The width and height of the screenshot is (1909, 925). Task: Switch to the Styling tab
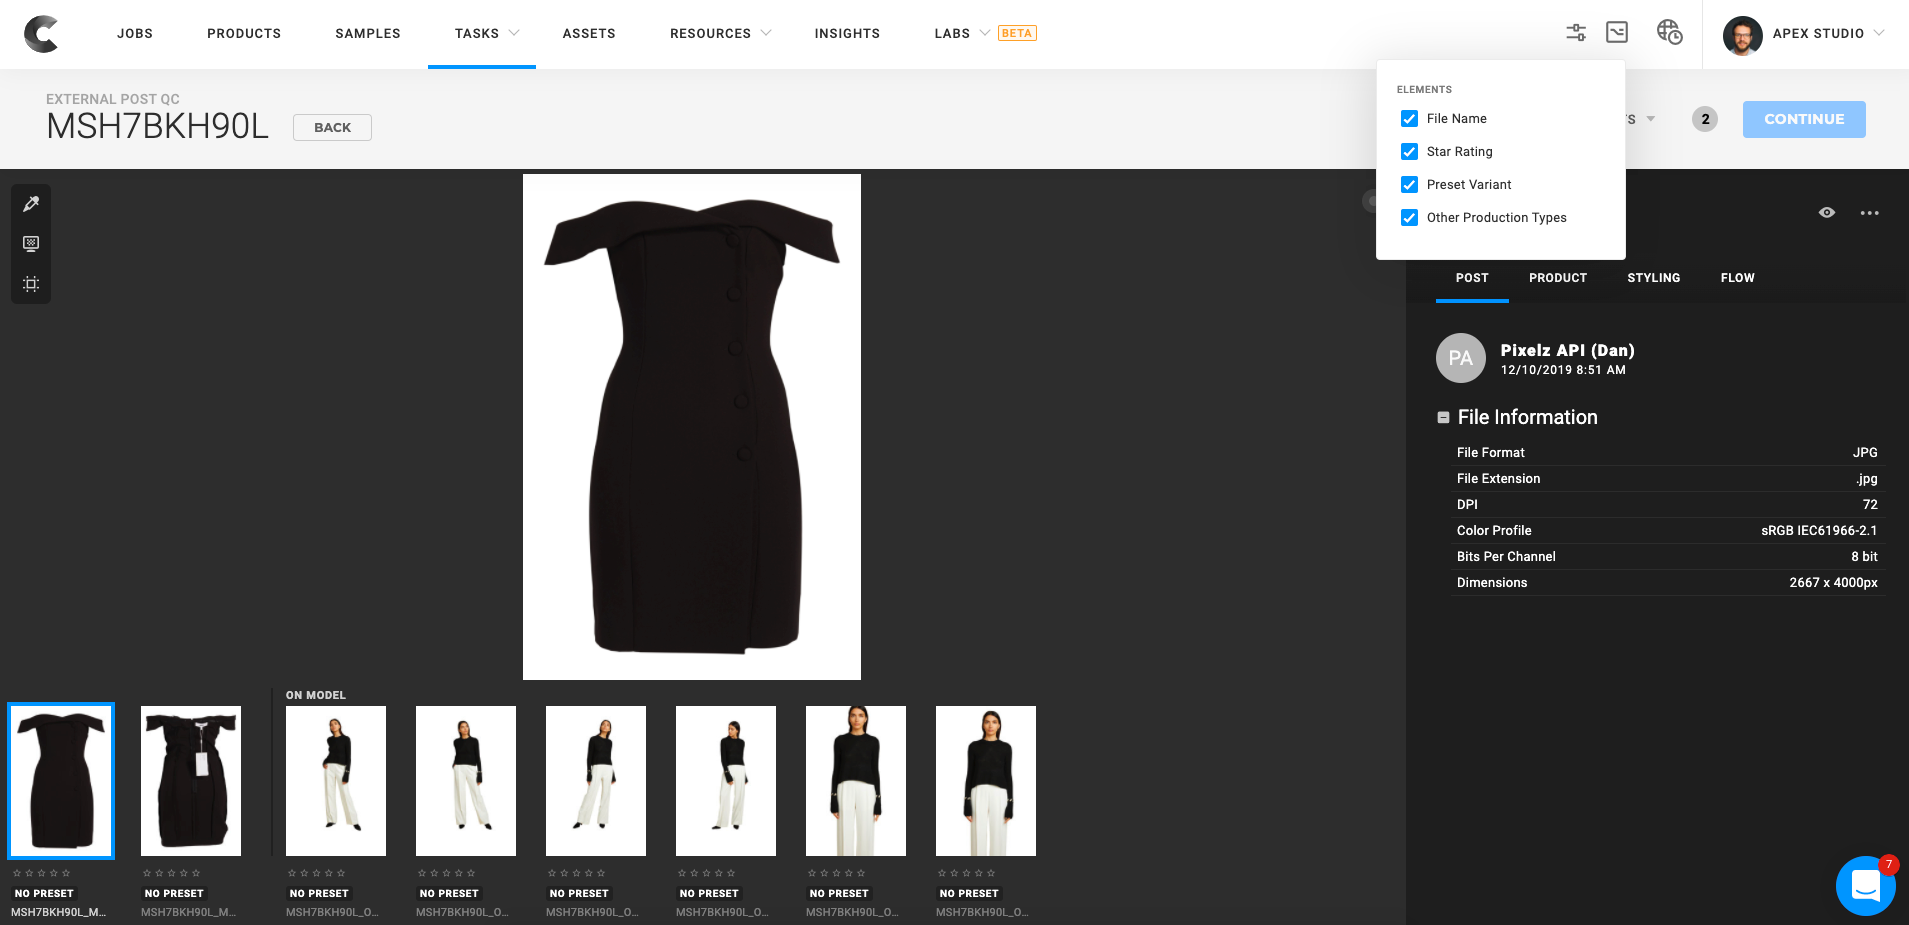[1653, 278]
